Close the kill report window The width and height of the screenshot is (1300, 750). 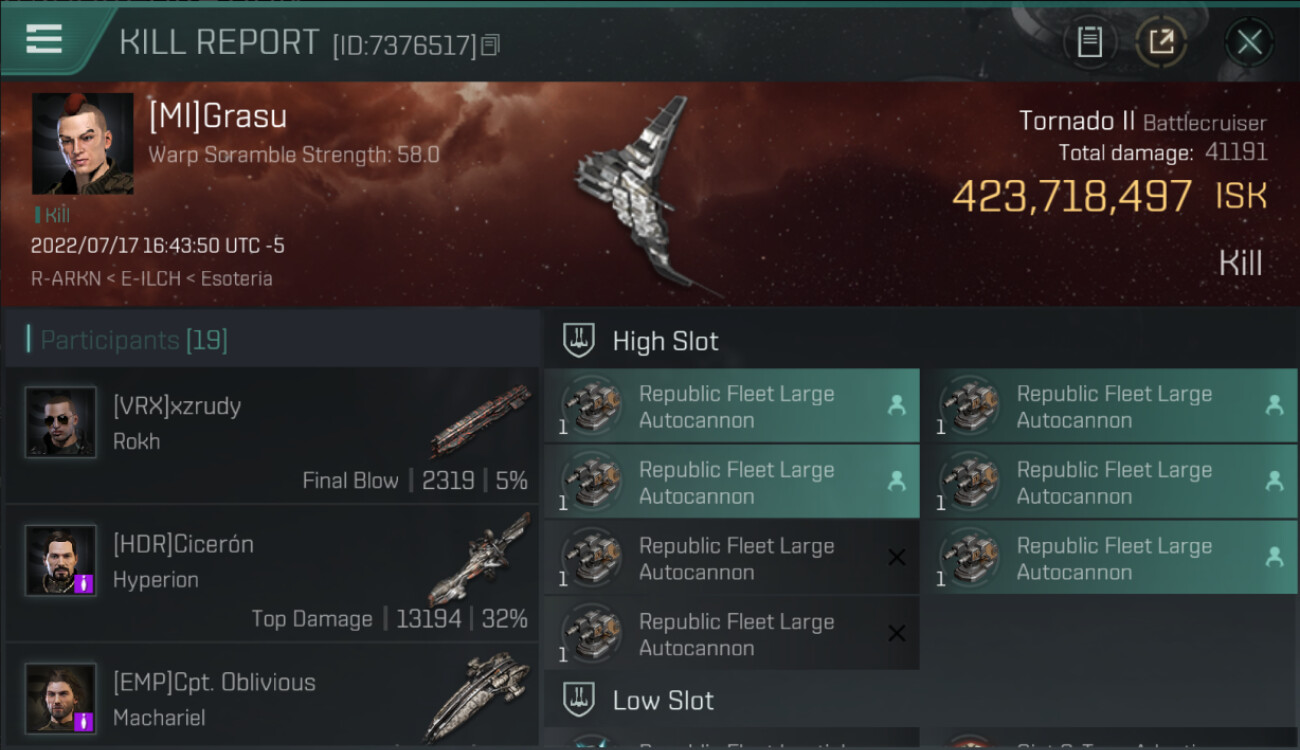(1249, 42)
